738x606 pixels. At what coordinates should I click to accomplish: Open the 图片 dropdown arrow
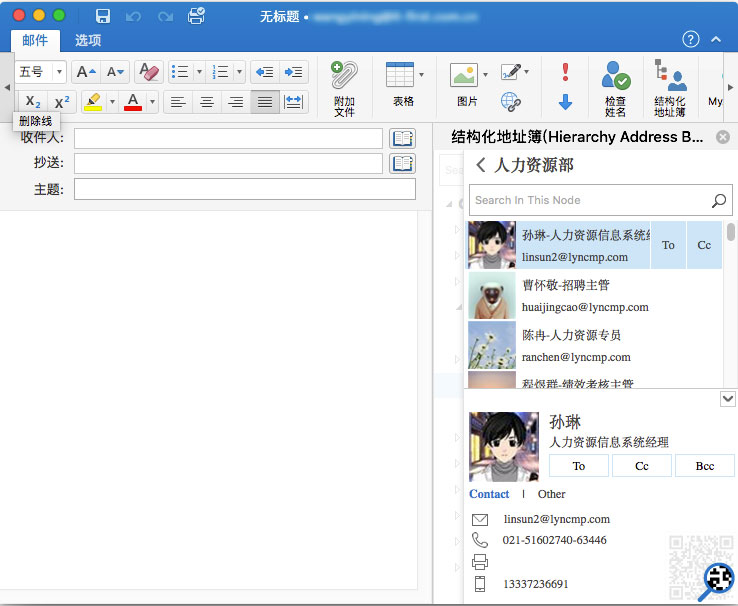(x=485, y=75)
